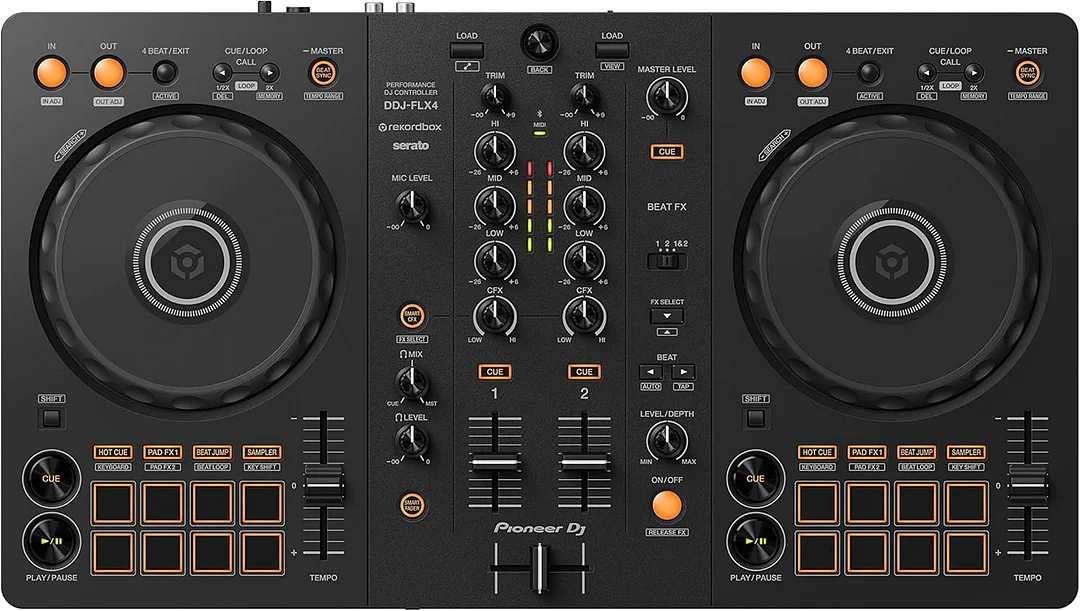
Task: Click channel 1 volume fader
Action: 495,463
